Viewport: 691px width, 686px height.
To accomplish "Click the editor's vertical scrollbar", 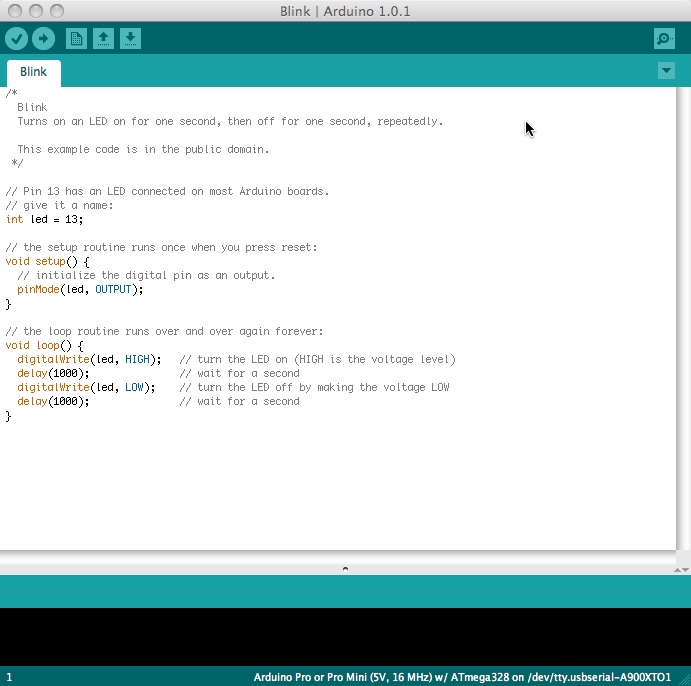I will tap(684, 318).
